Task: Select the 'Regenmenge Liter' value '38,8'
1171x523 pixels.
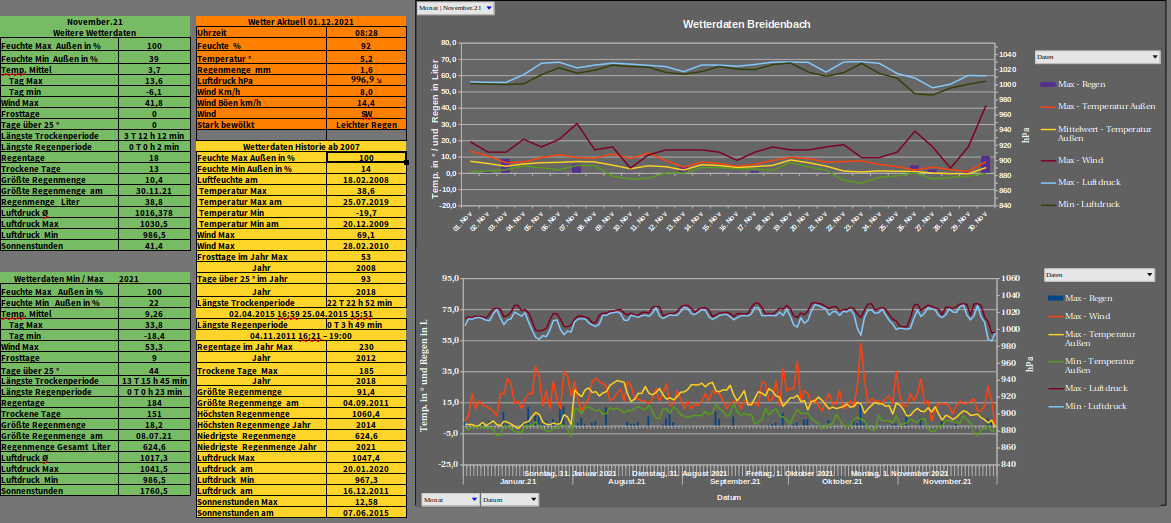Action: (155, 202)
